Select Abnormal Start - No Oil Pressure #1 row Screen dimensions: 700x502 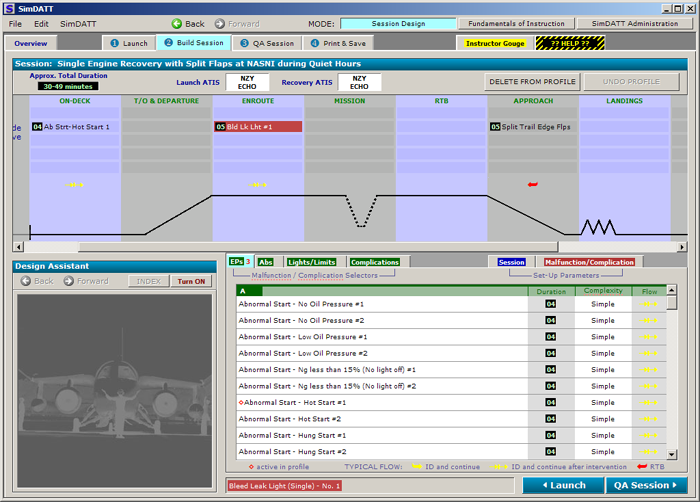click(x=380, y=303)
